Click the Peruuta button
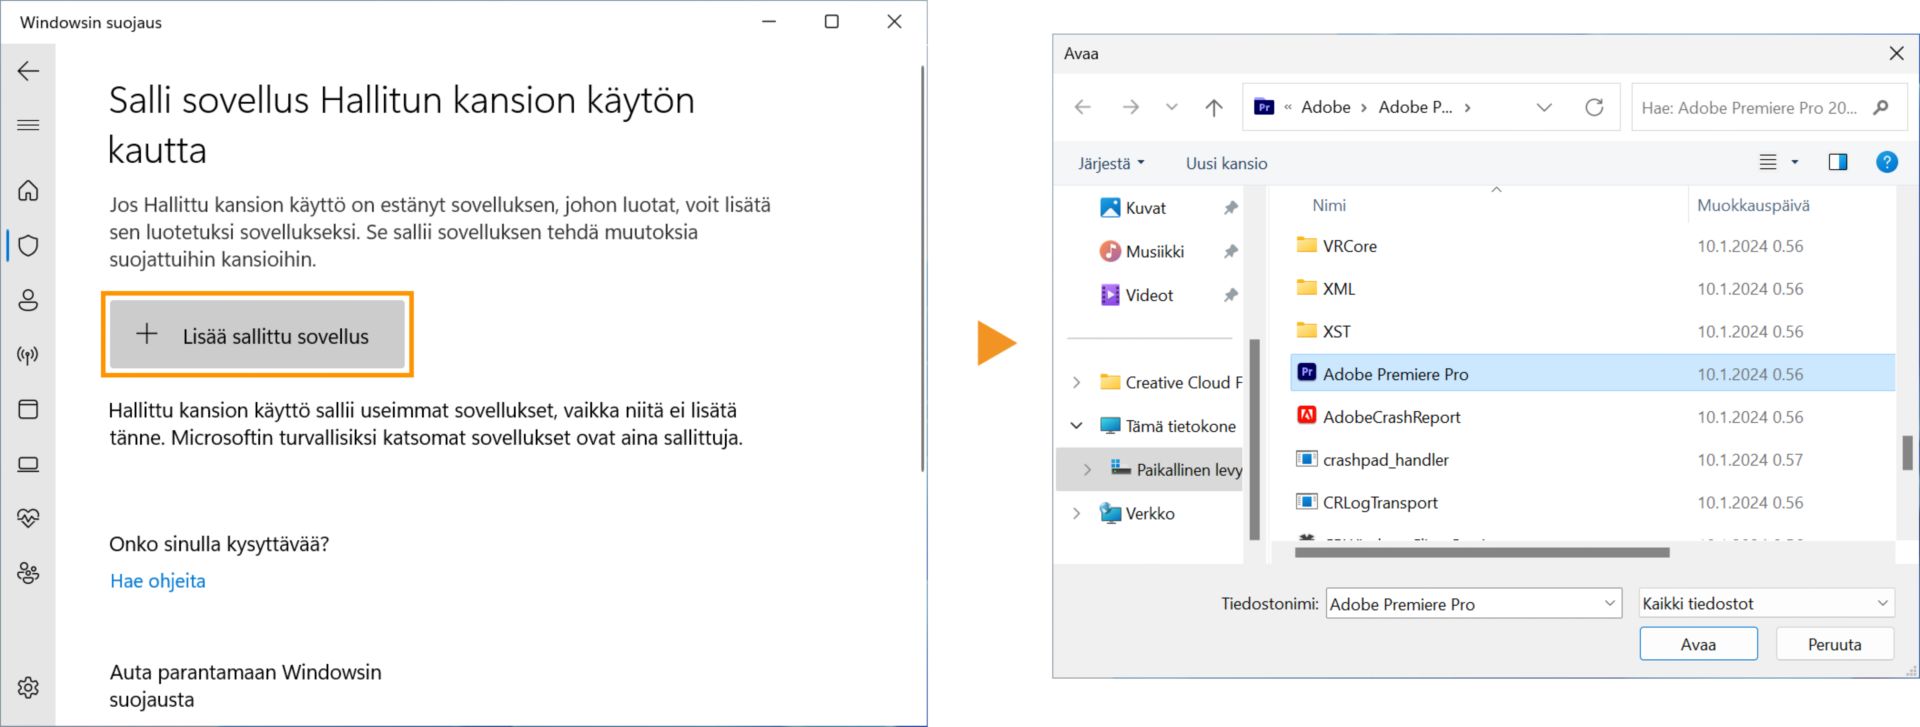Image resolution: width=1920 pixels, height=727 pixels. coord(1834,644)
